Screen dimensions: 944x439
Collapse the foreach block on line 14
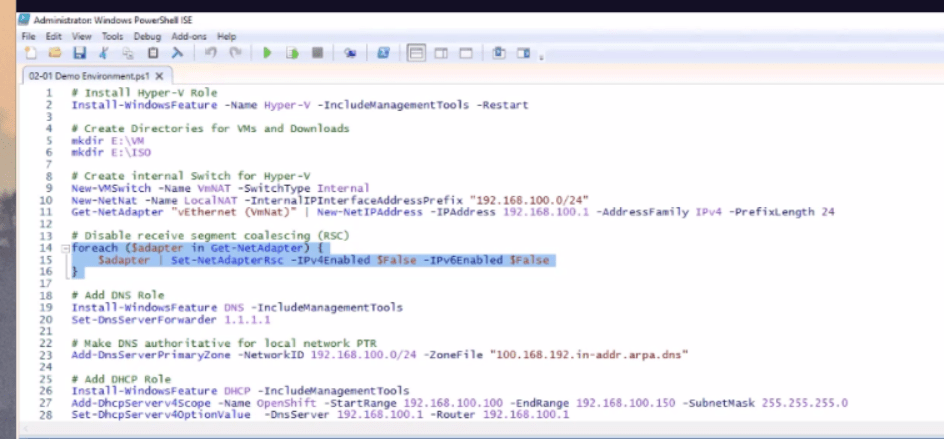click(64, 248)
